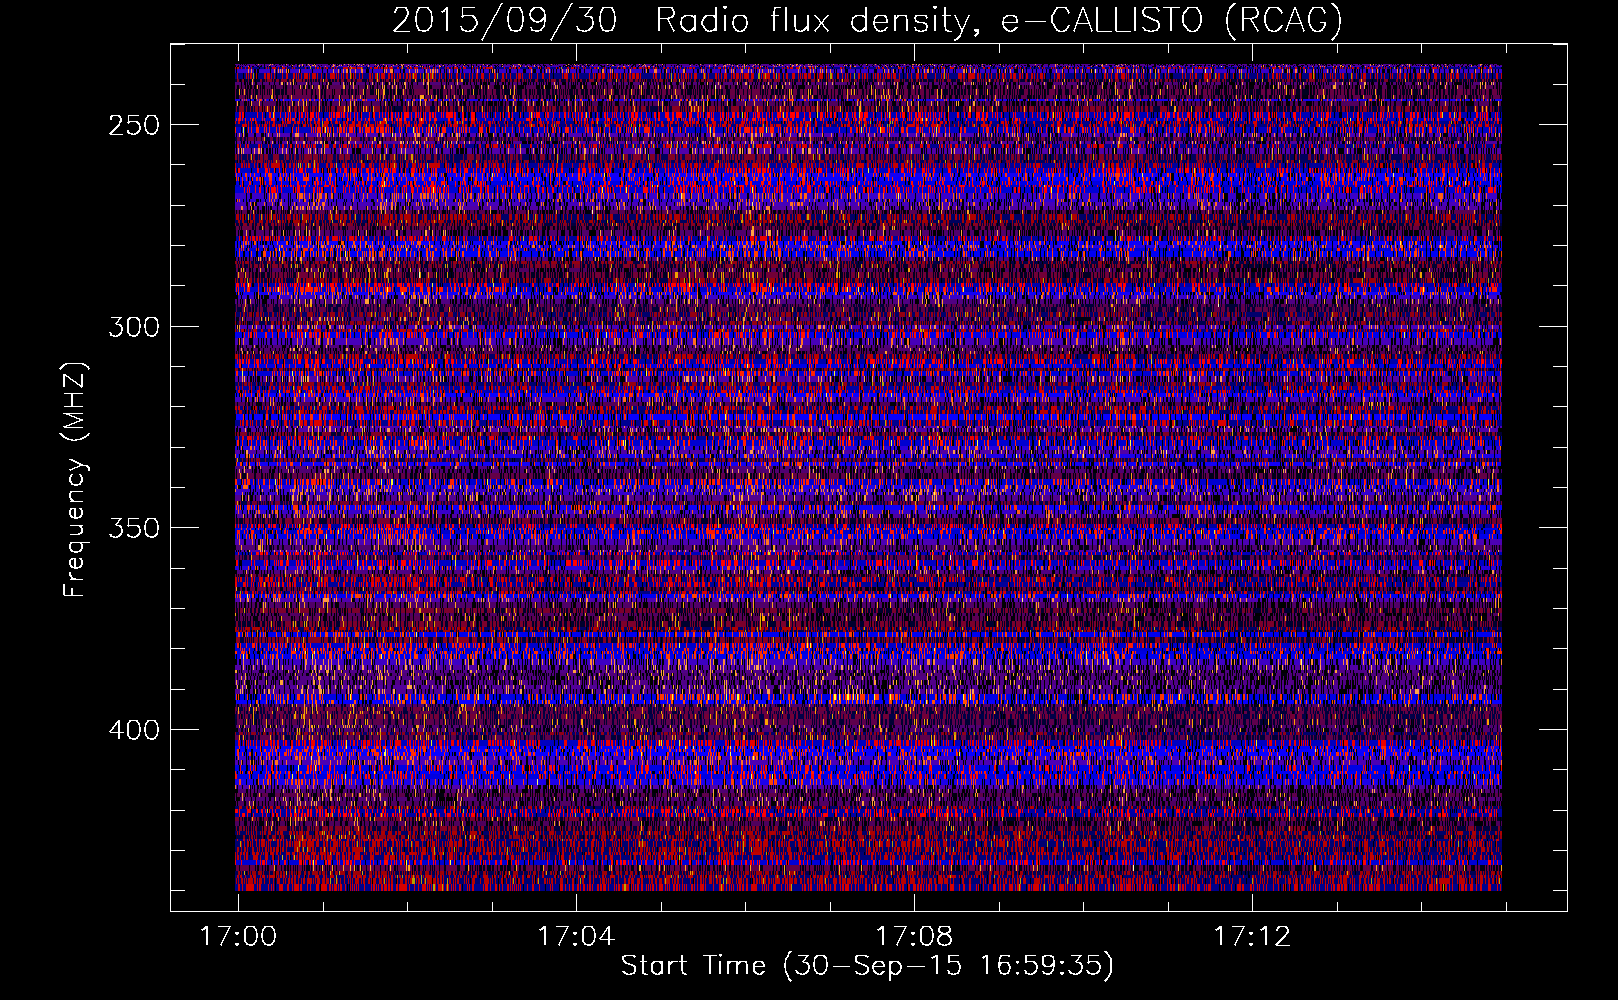1618x1000 pixels.
Task: Click the 400 frequency tick label
Action: point(134,730)
